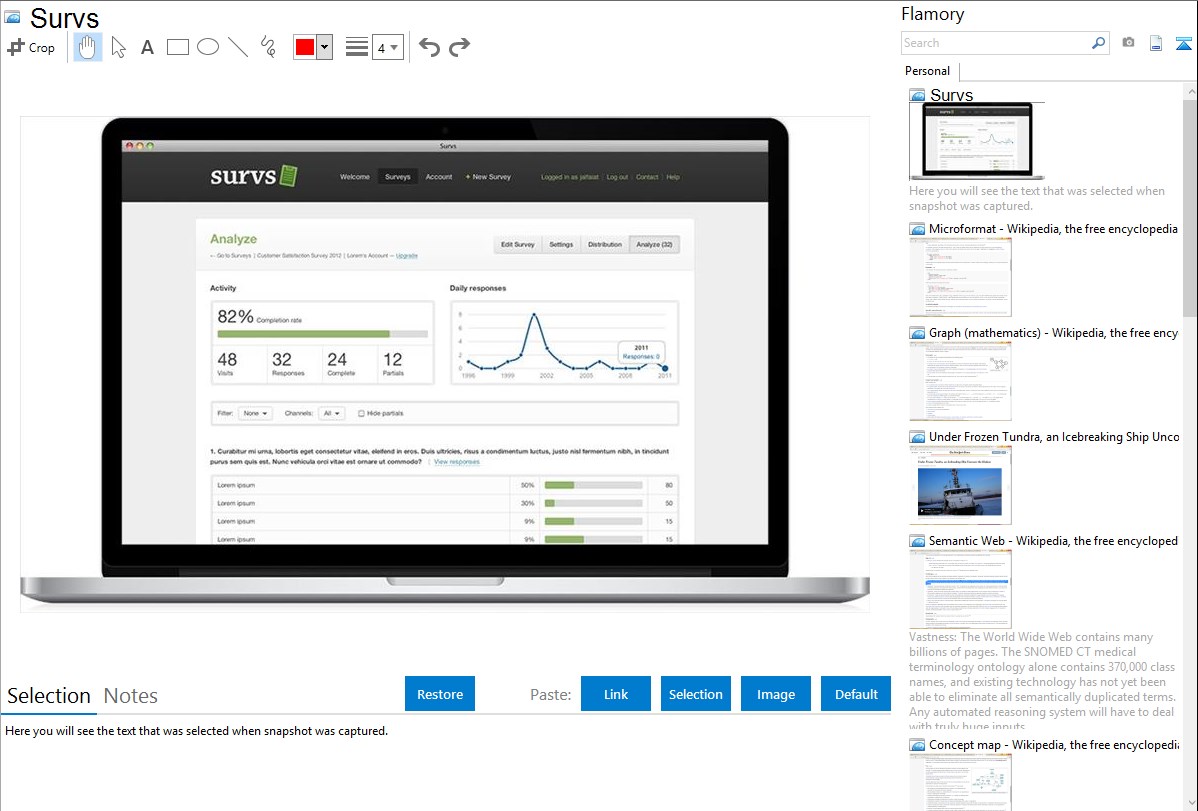The height and width of the screenshot is (811, 1198).
Task: Click icon beside Graph (mathematics) title
Action: [x=917, y=333]
